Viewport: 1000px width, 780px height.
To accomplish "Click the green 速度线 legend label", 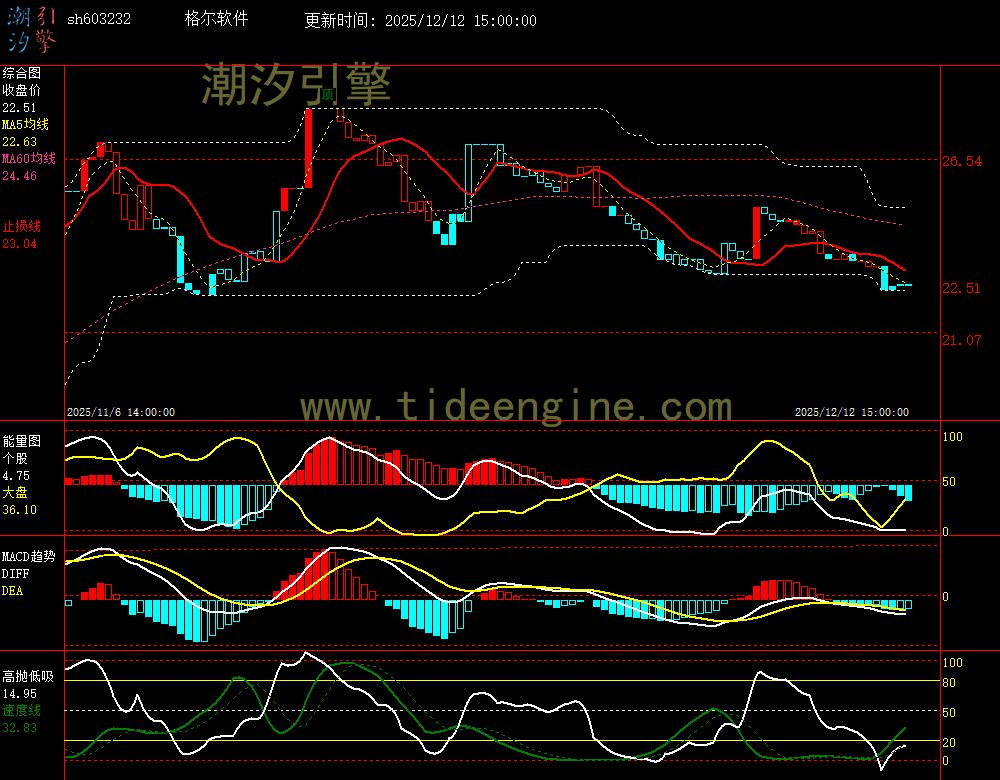I will [x=21, y=710].
